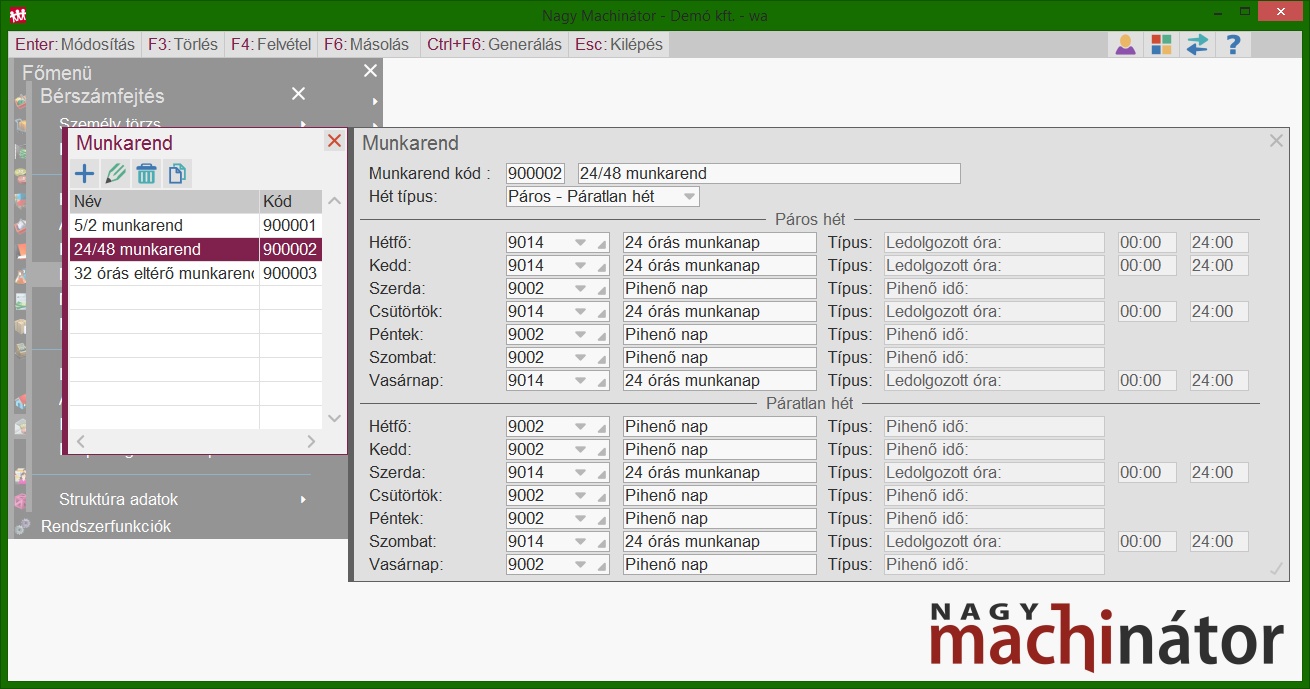Open Rendszerfunkciók menu item
1310x689 pixels.
tap(106, 526)
